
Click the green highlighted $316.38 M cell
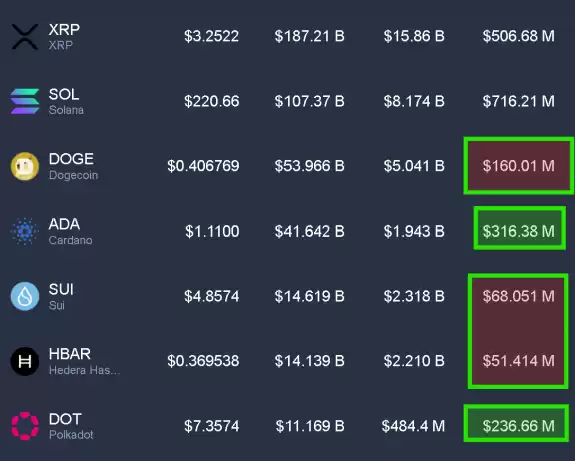(519, 228)
